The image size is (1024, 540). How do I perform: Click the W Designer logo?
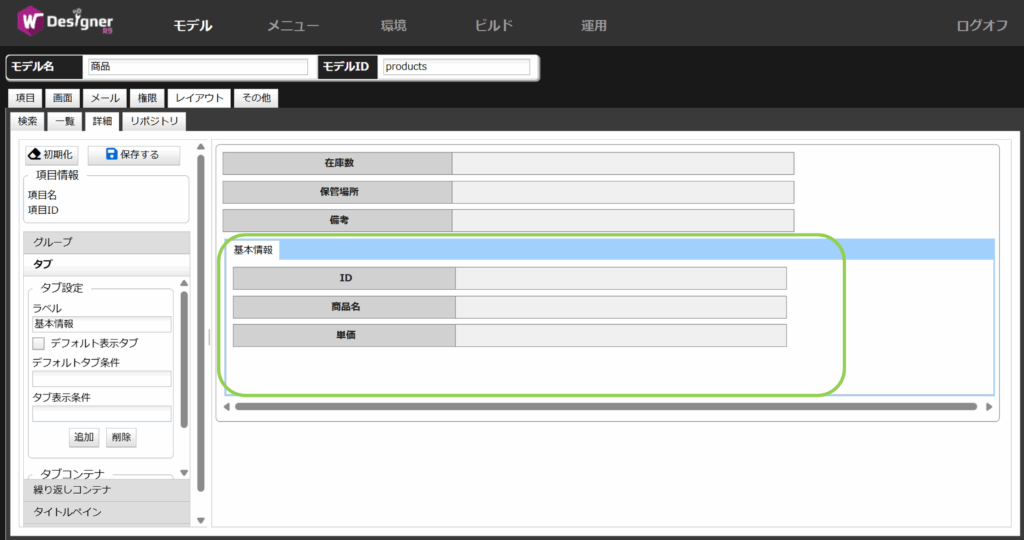pyautogui.click(x=66, y=22)
